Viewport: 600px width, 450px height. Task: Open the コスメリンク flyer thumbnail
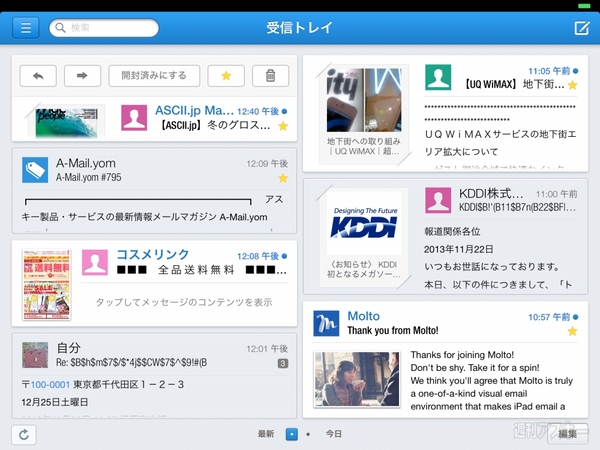(47, 284)
